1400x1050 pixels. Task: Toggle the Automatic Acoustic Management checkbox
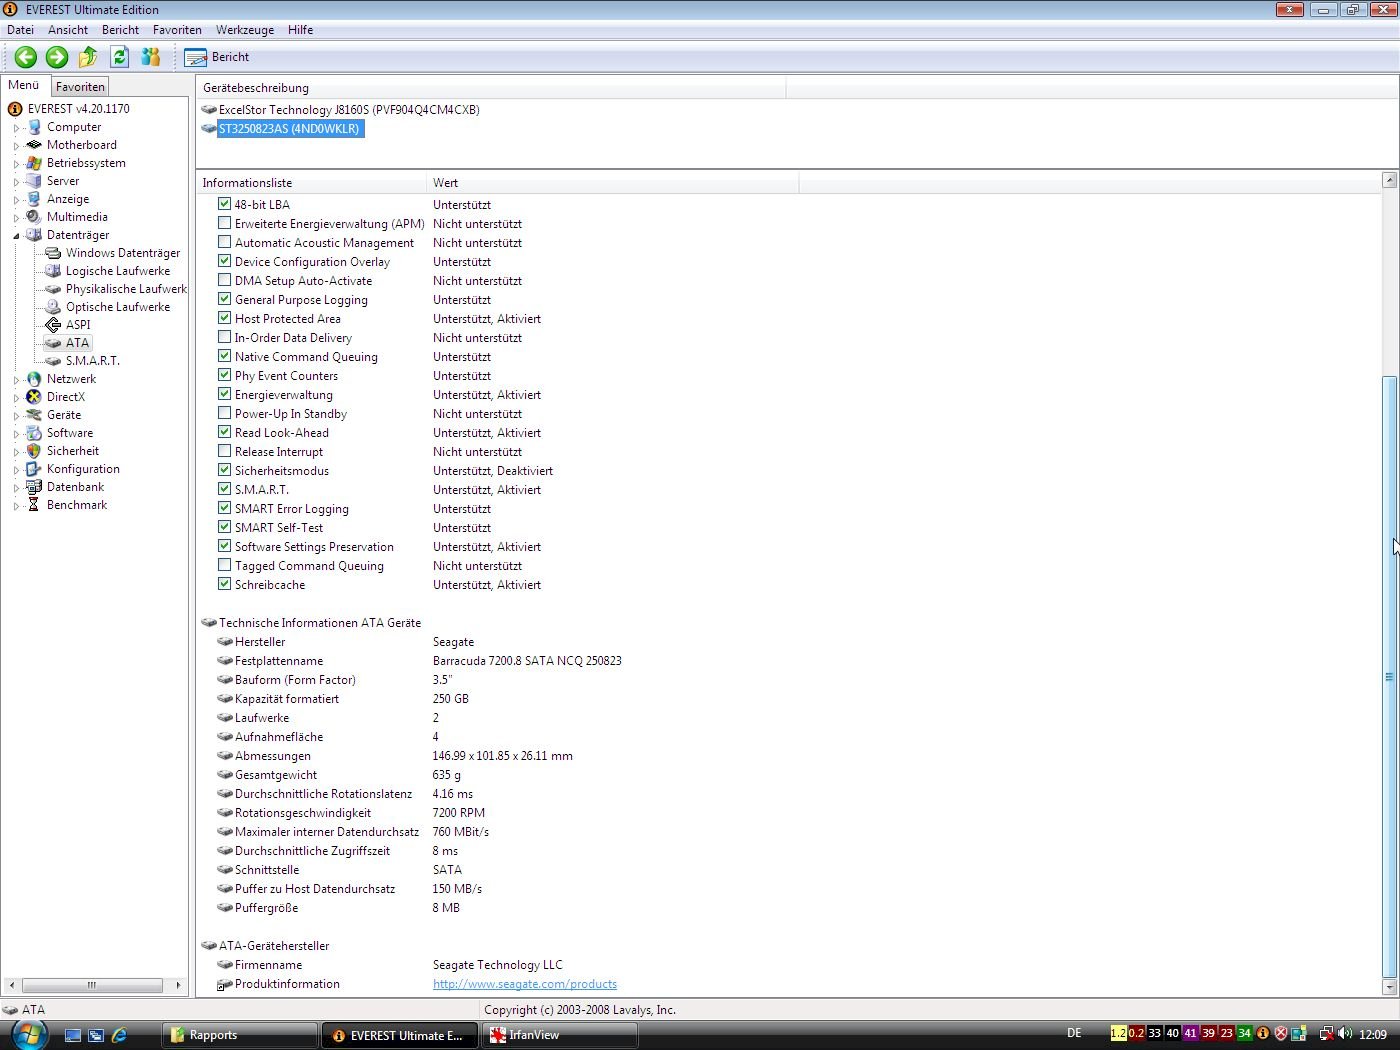tap(225, 243)
